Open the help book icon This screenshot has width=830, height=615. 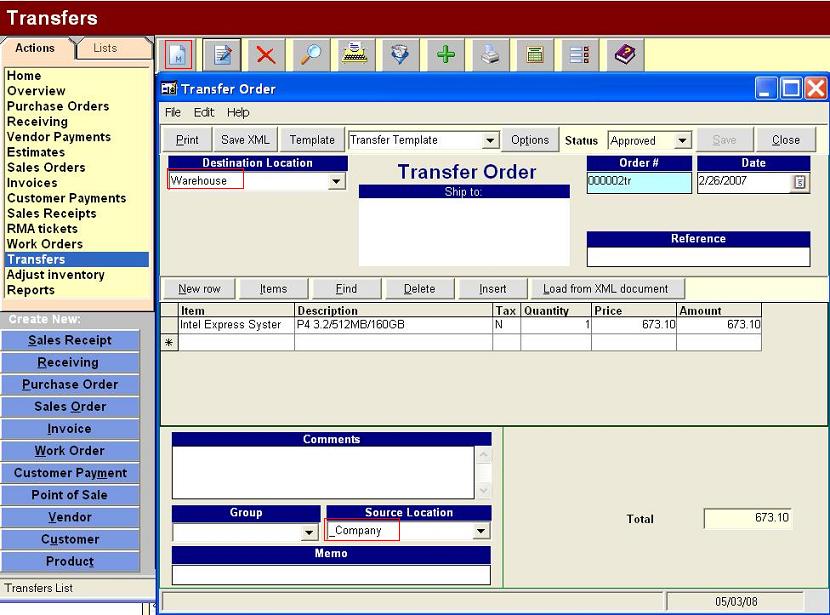point(625,55)
